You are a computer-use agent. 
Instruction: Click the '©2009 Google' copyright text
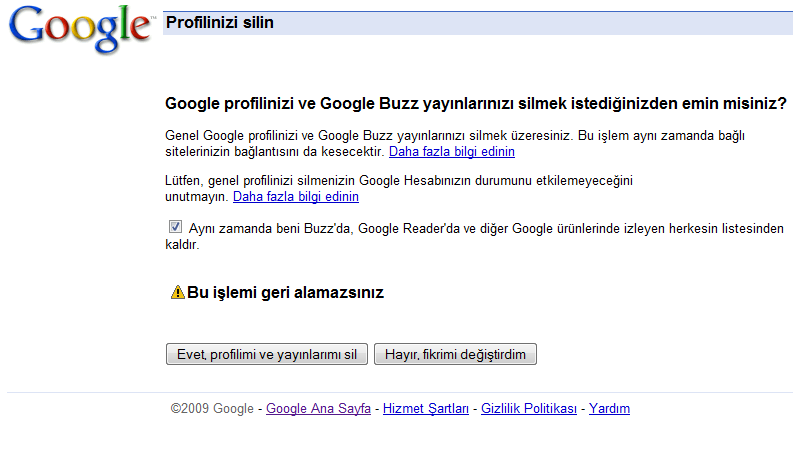212,409
